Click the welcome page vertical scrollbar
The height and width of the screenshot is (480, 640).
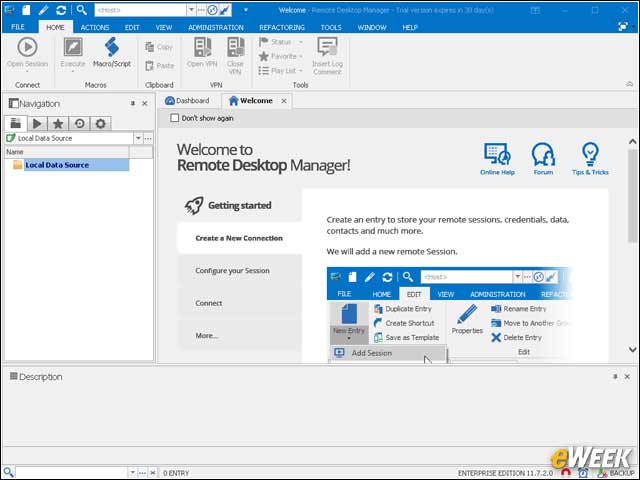[632, 196]
